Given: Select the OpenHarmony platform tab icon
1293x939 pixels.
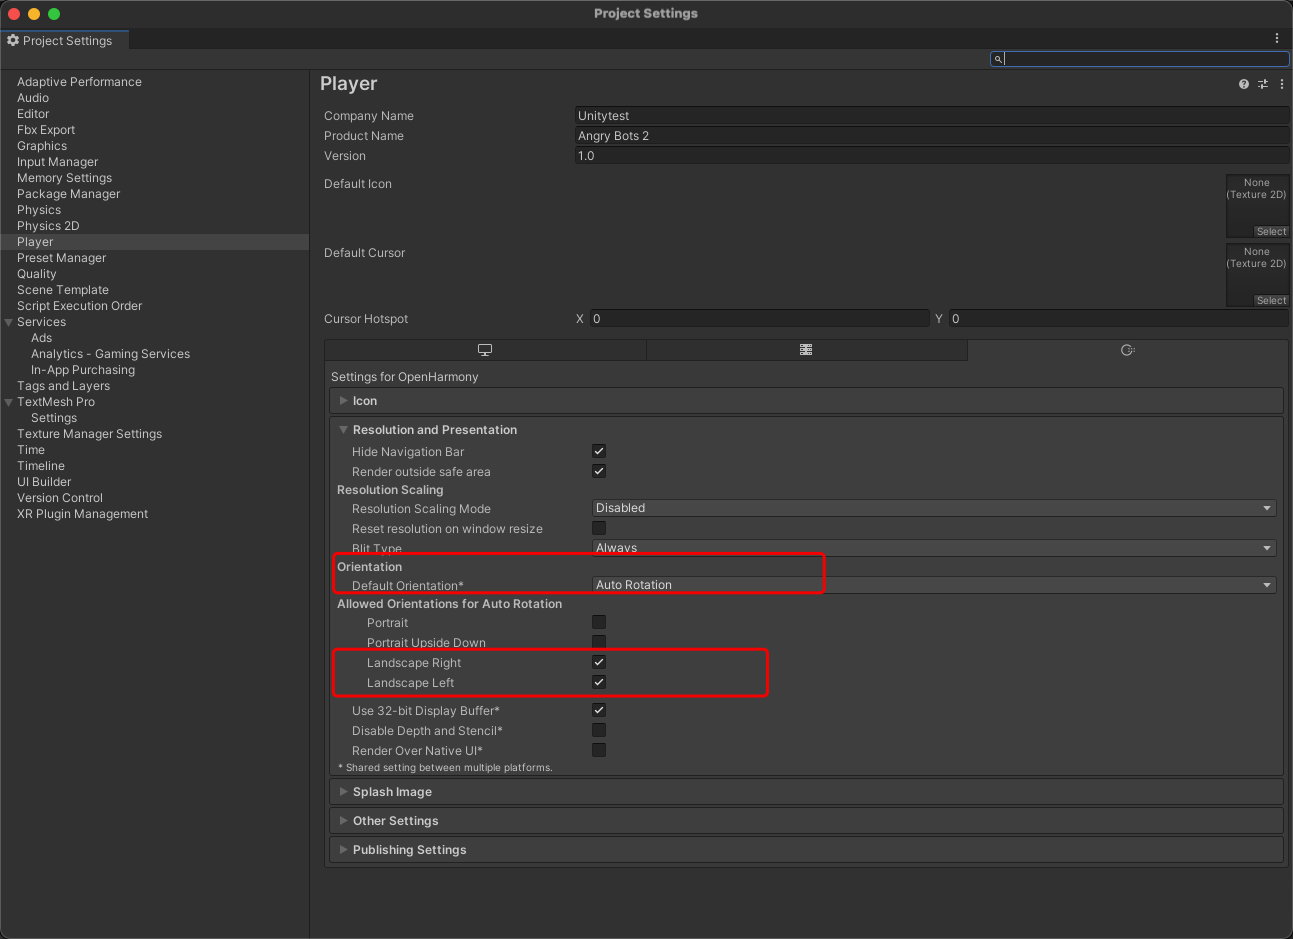Looking at the screenshot, I should click(1127, 350).
